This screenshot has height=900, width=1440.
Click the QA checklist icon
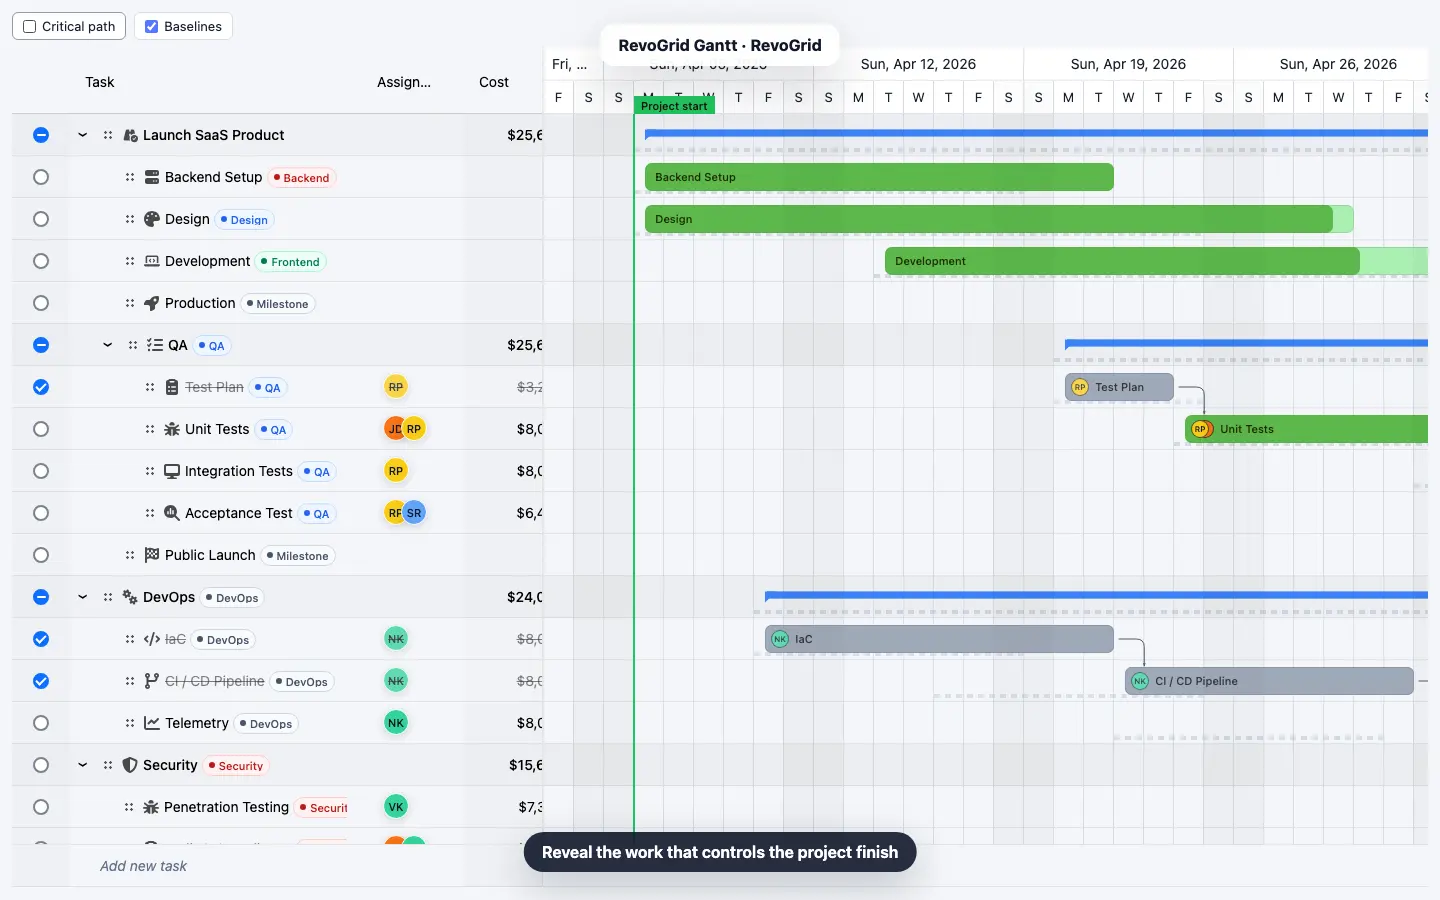pyautogui.click(x=155, y=345)
